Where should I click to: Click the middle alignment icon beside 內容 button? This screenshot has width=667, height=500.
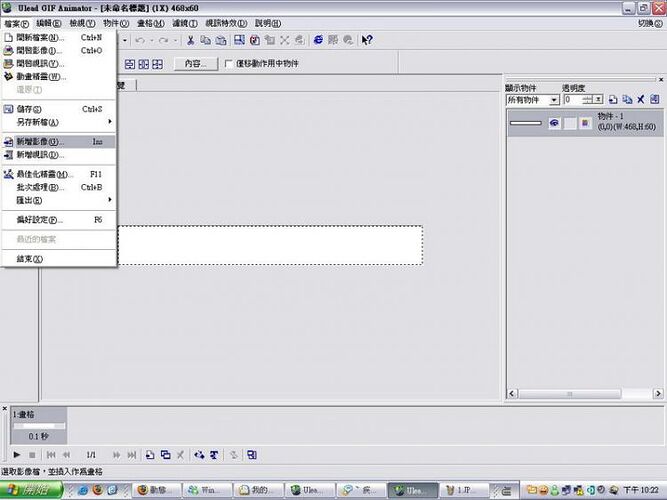[x=144, y=64]
